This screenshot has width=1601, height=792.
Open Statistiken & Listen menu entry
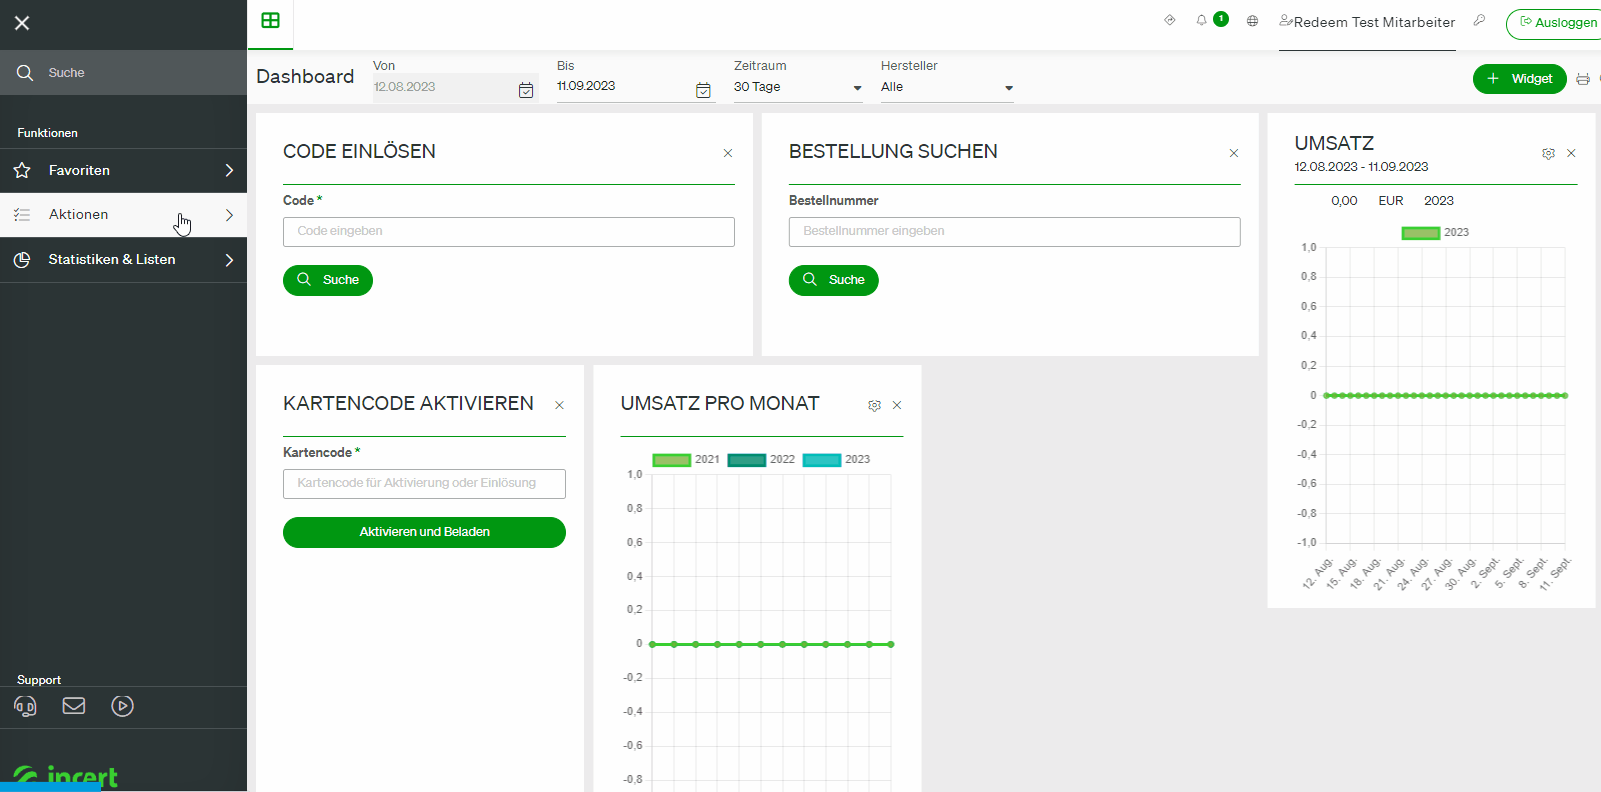pos(123,260)
